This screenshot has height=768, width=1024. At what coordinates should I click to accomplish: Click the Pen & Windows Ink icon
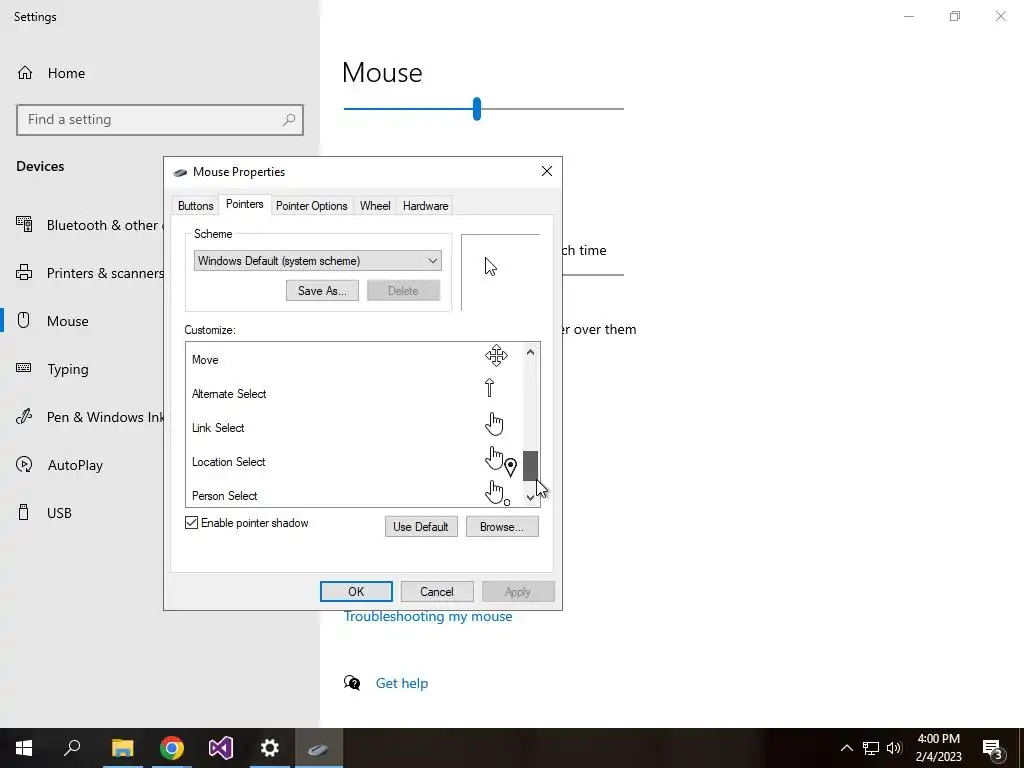click(24, 417)
